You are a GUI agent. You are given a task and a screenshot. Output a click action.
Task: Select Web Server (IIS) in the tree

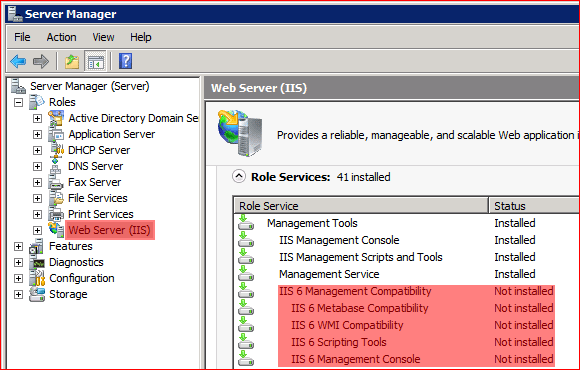coord(109,230)
